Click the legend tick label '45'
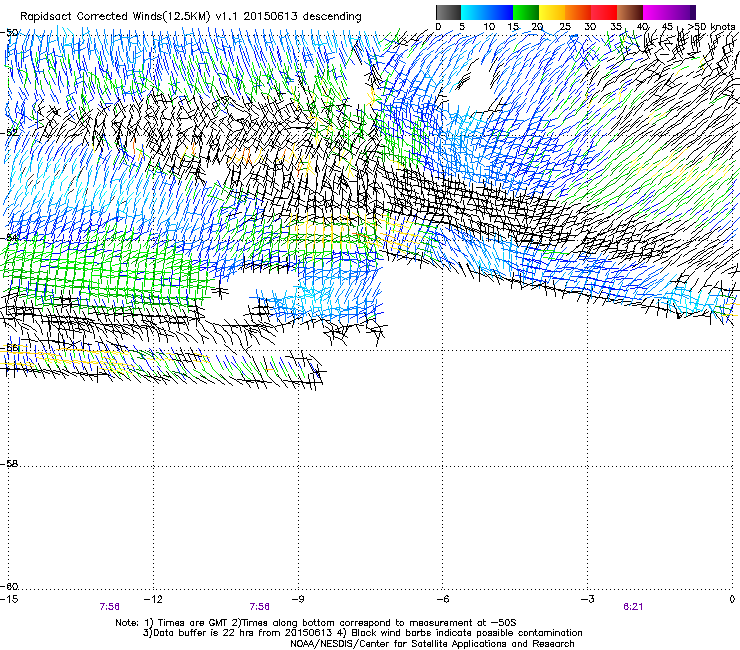Viewport: 740px width, 650px height. coord(667,27)
